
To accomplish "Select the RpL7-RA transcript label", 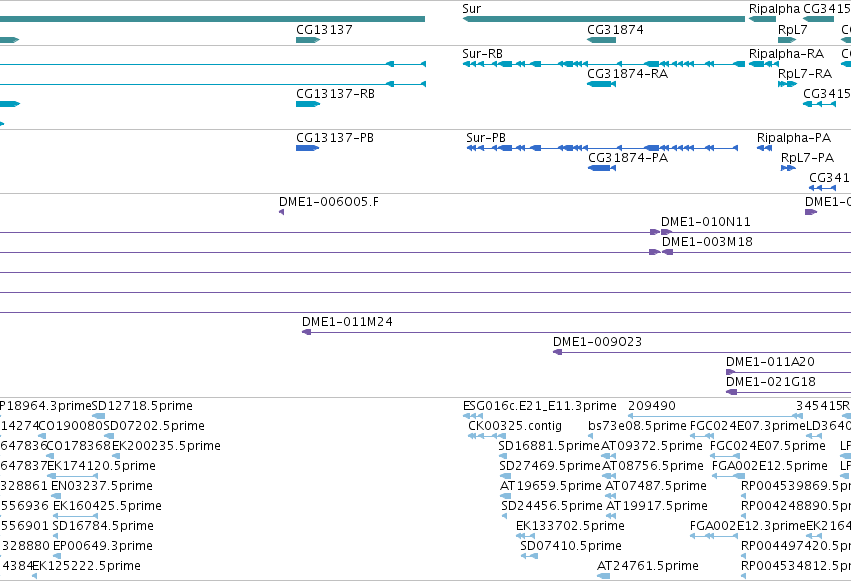I will point(805,74).
